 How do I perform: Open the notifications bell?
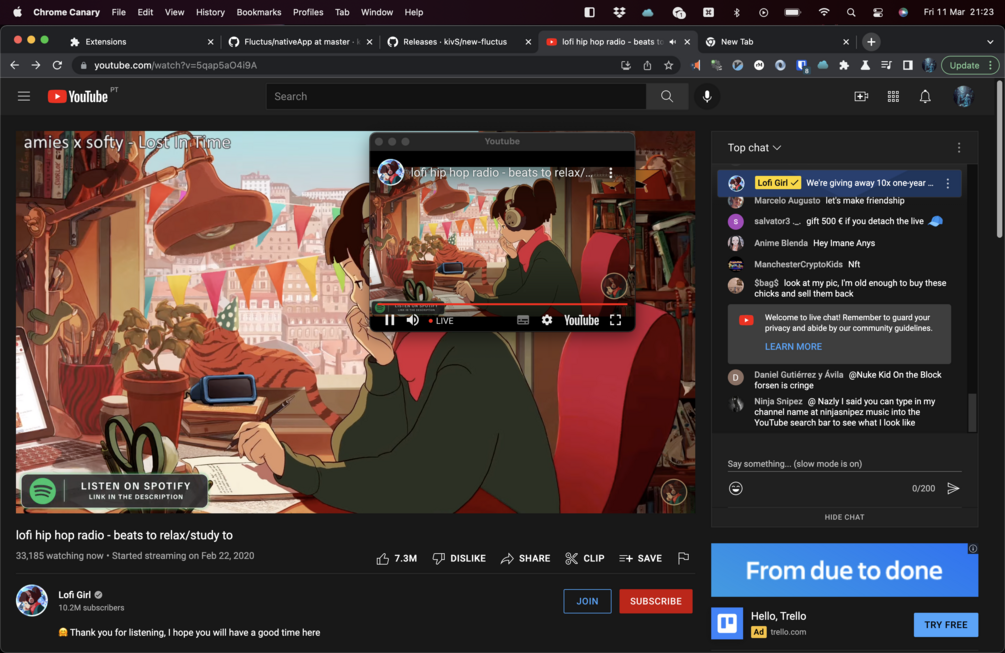coord(925,96)
